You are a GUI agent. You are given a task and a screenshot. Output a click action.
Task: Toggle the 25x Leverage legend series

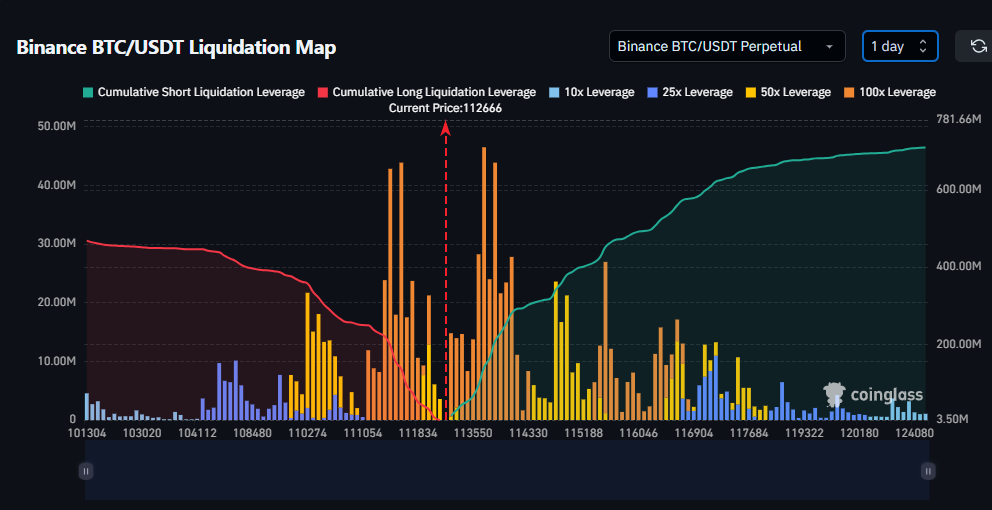tap(689, 92)
